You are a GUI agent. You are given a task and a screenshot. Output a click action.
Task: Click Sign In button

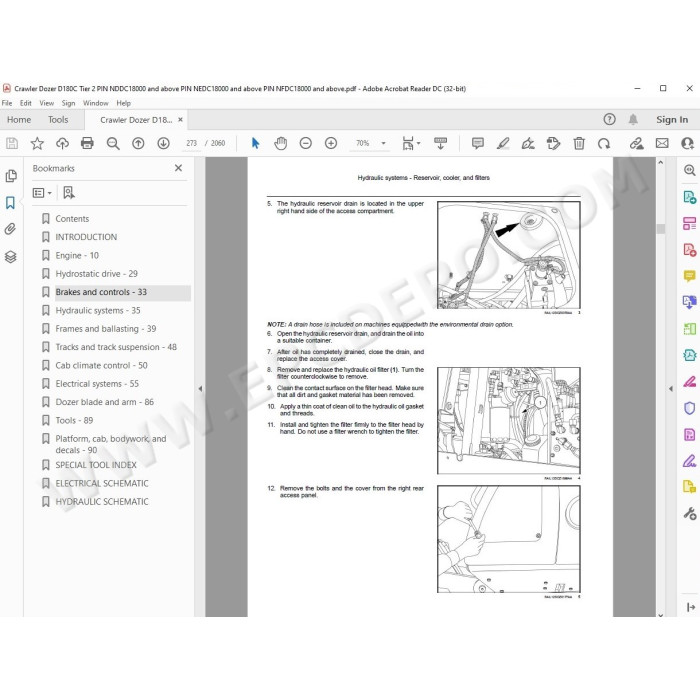point(671,120)
